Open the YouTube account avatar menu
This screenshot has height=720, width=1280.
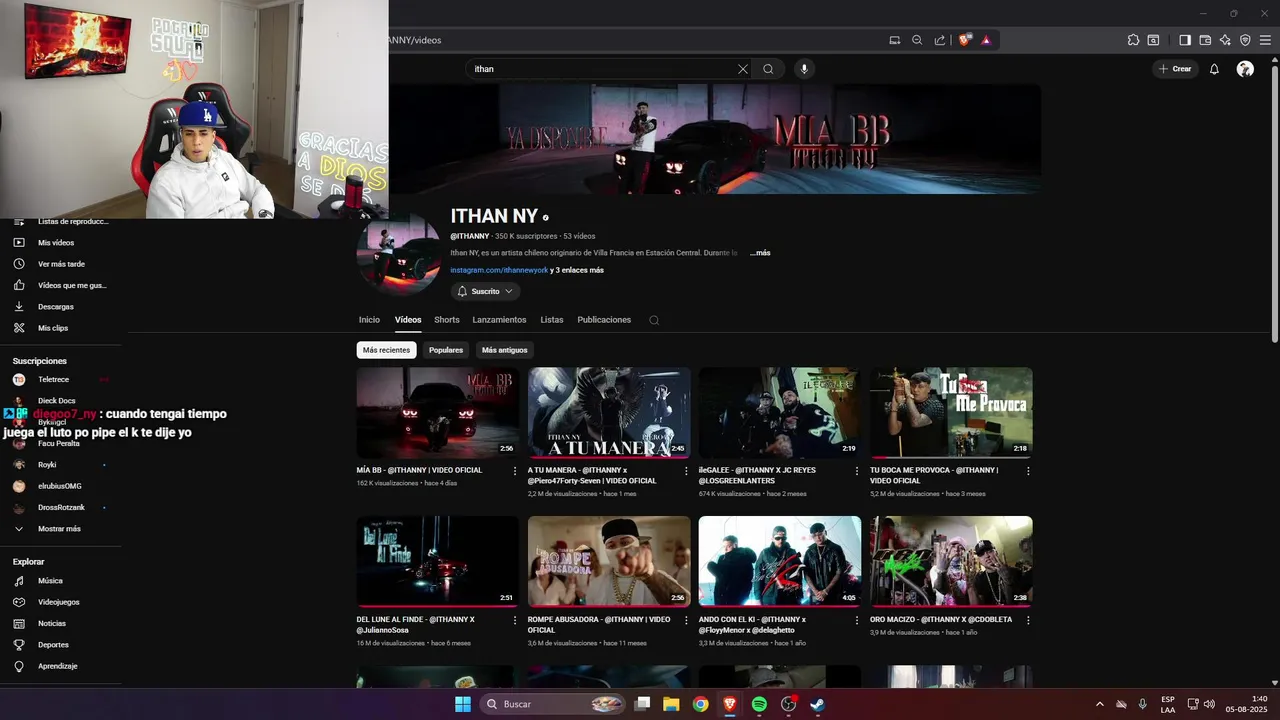point(1245,69)
